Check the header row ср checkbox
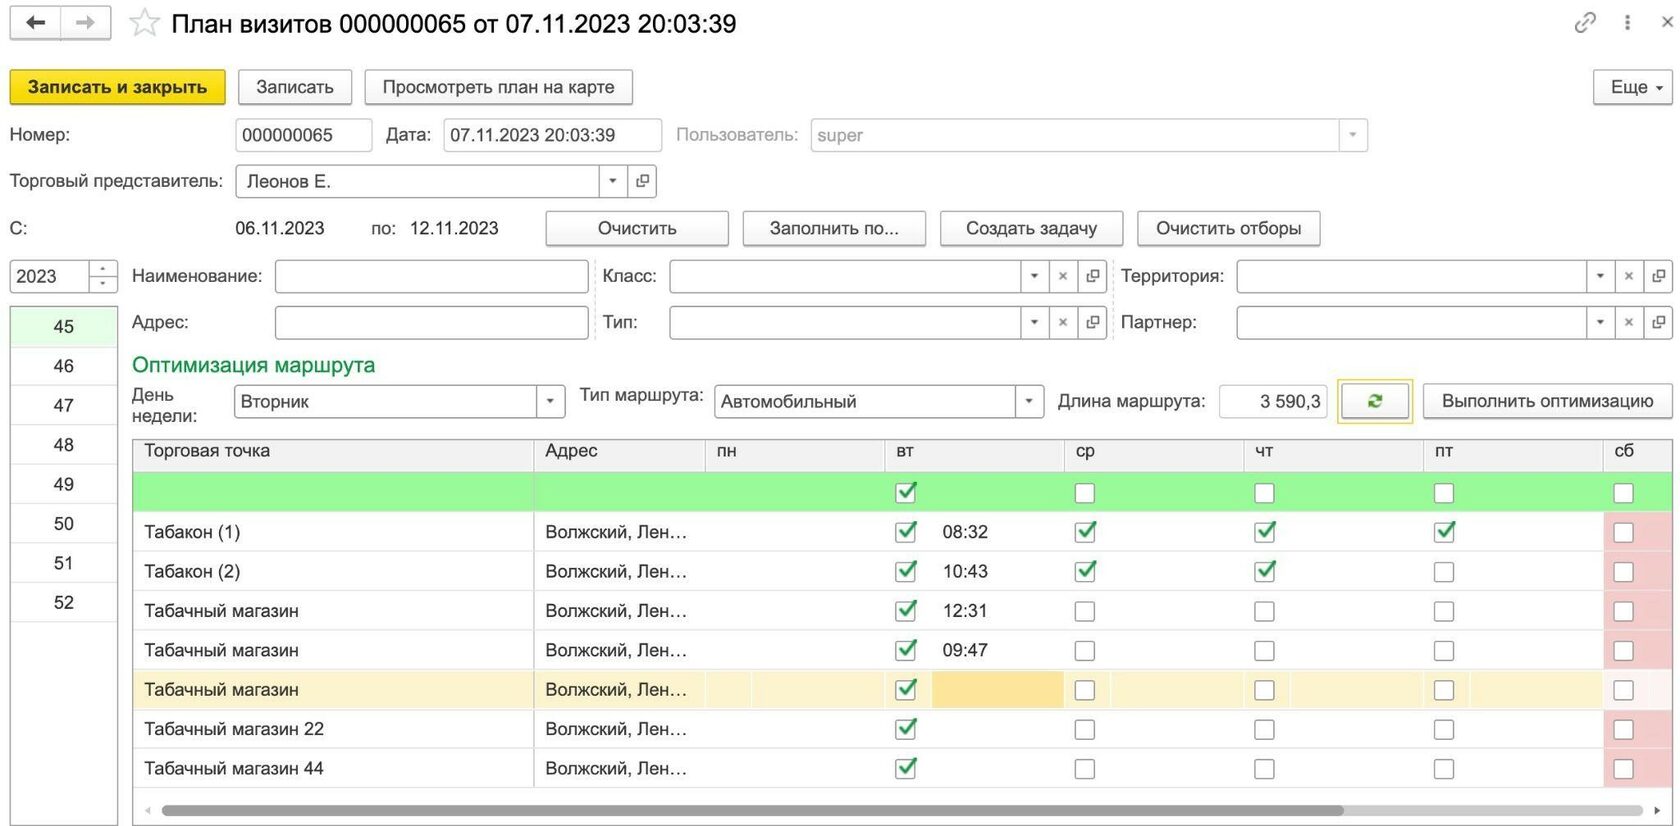 (1085, 493)
